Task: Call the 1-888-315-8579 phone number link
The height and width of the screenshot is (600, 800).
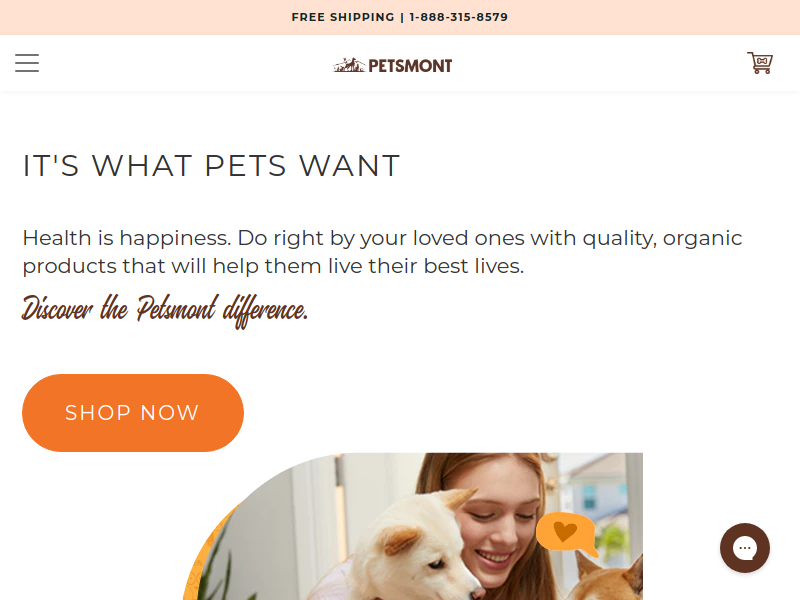Action: coord(459,17)
